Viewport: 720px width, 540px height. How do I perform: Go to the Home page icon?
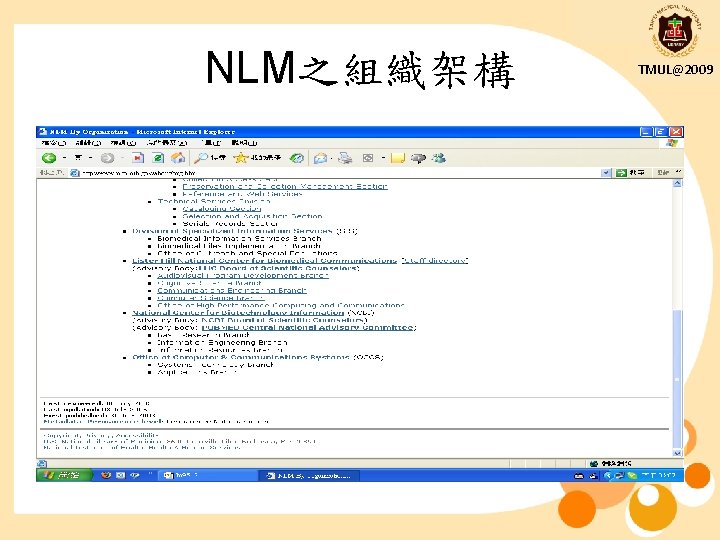click(x=178, y=158)
